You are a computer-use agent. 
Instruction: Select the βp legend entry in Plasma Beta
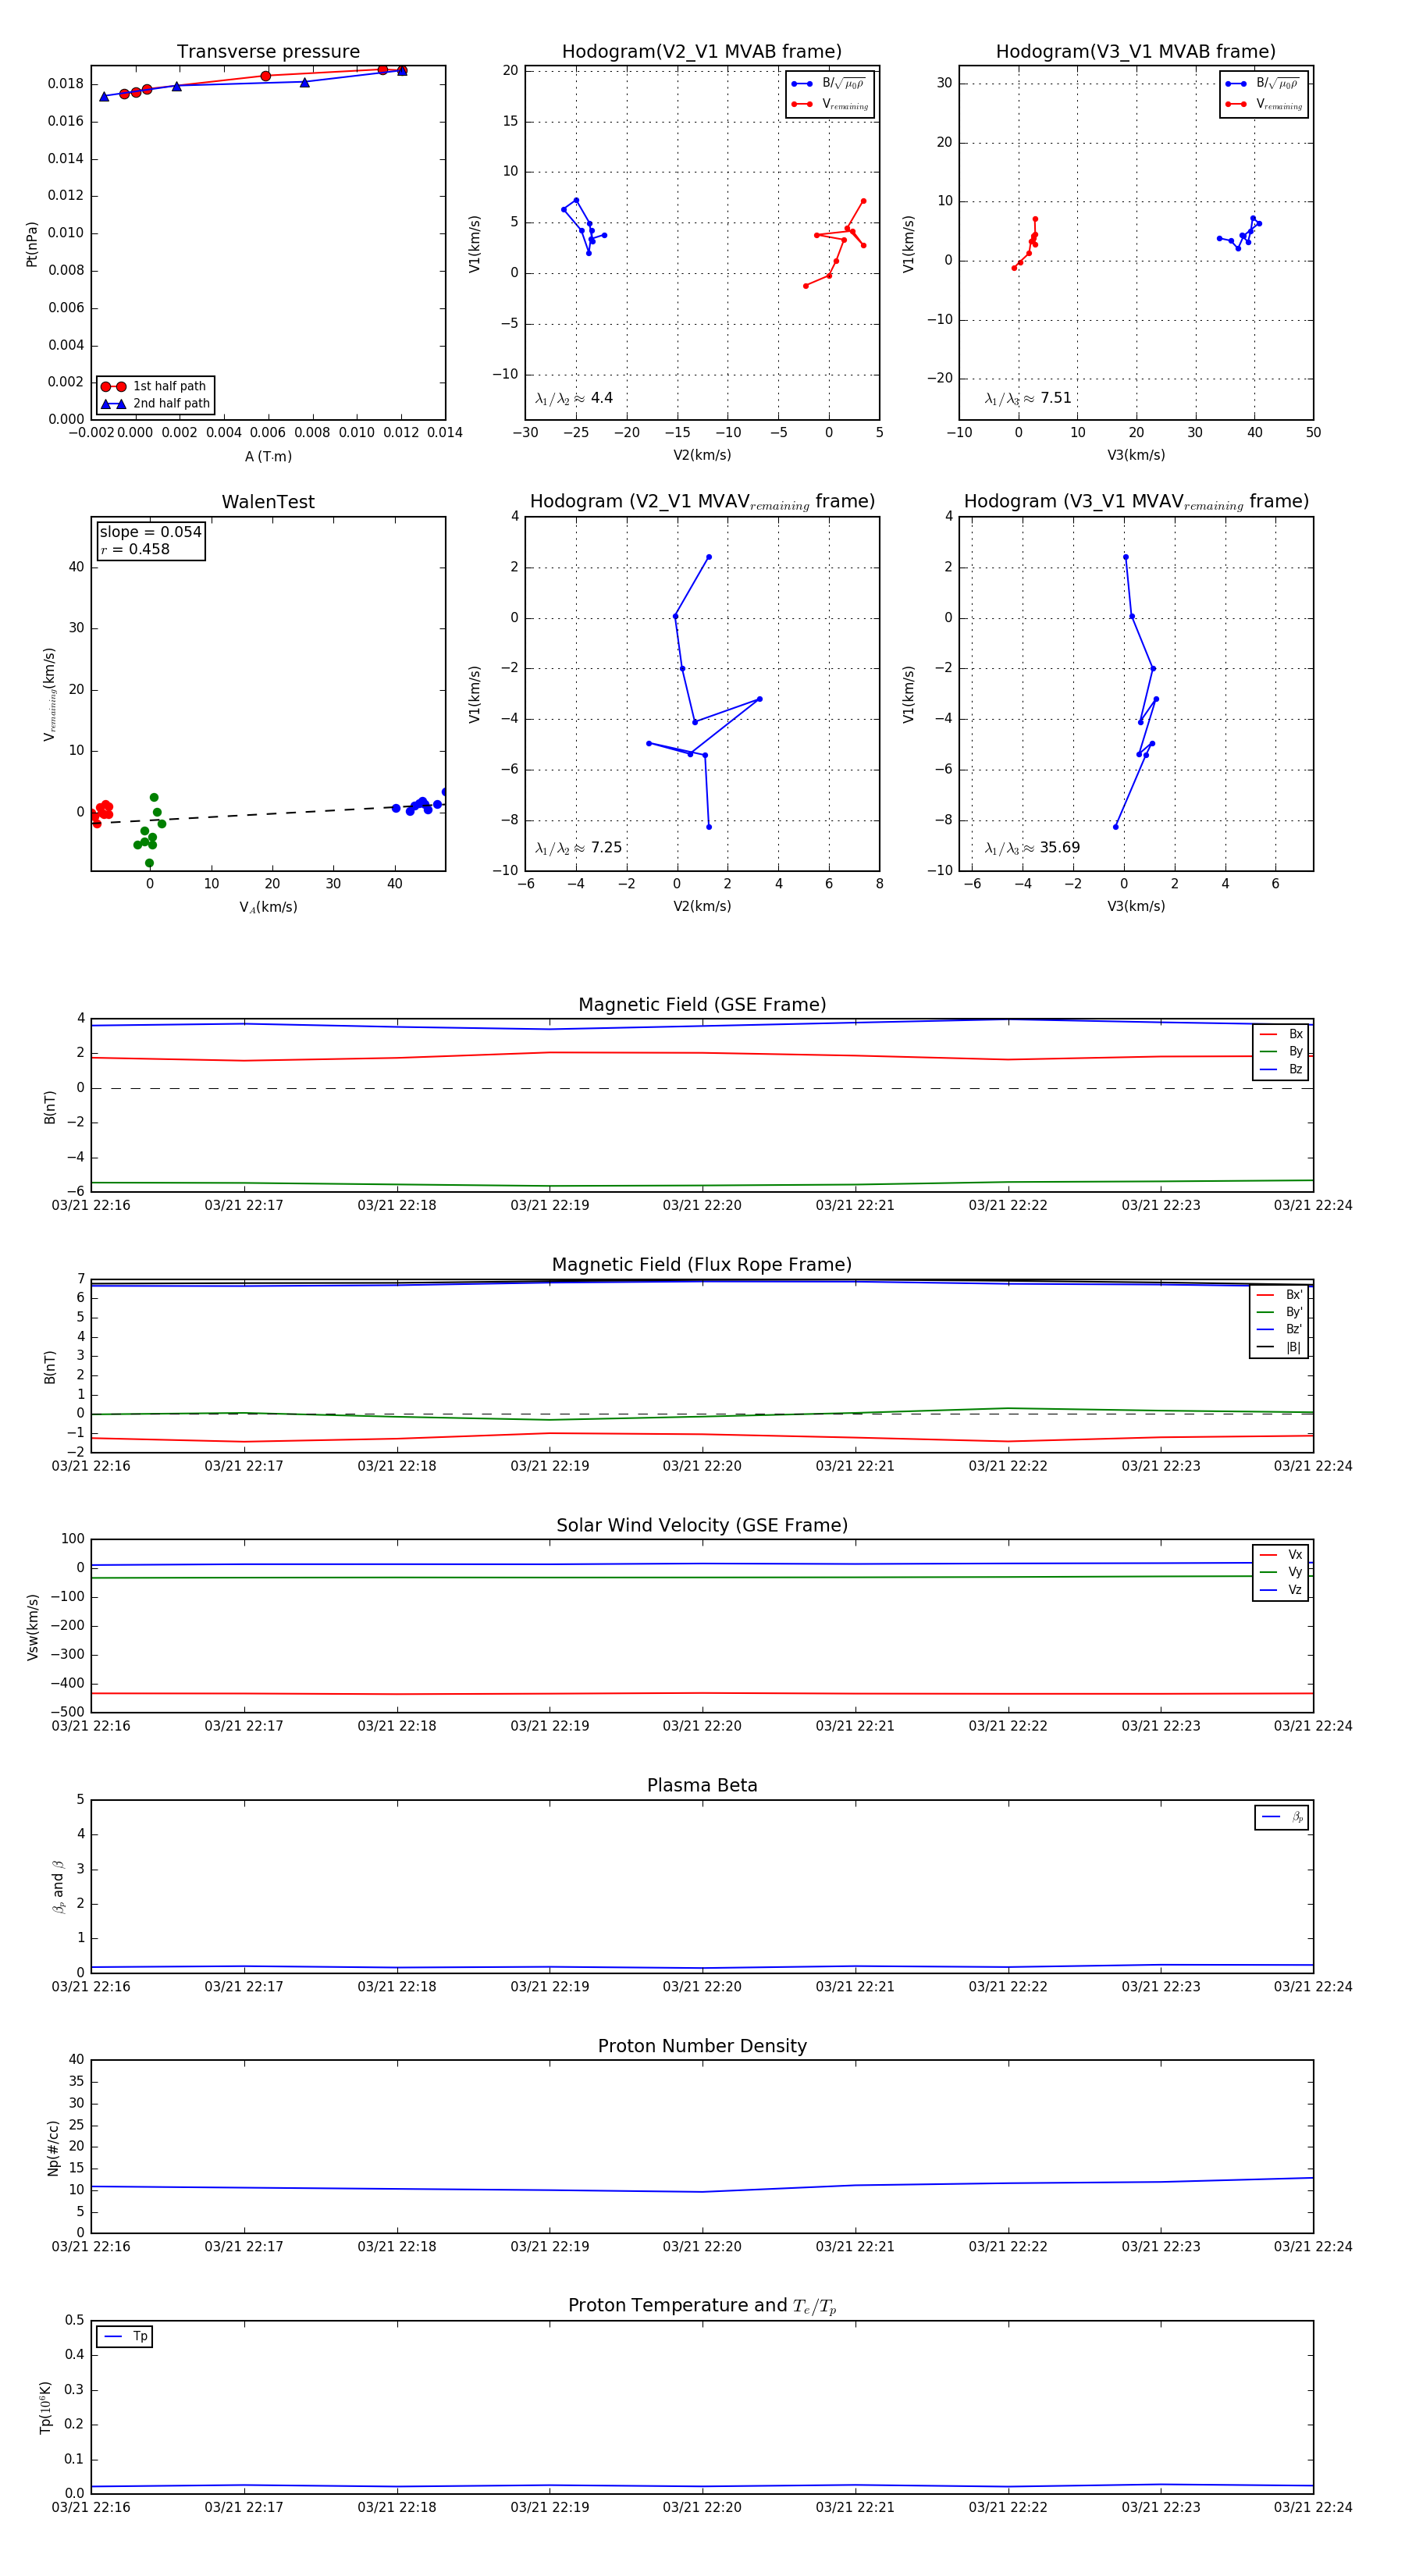pyautogui.click(x=1283, y=1817)
